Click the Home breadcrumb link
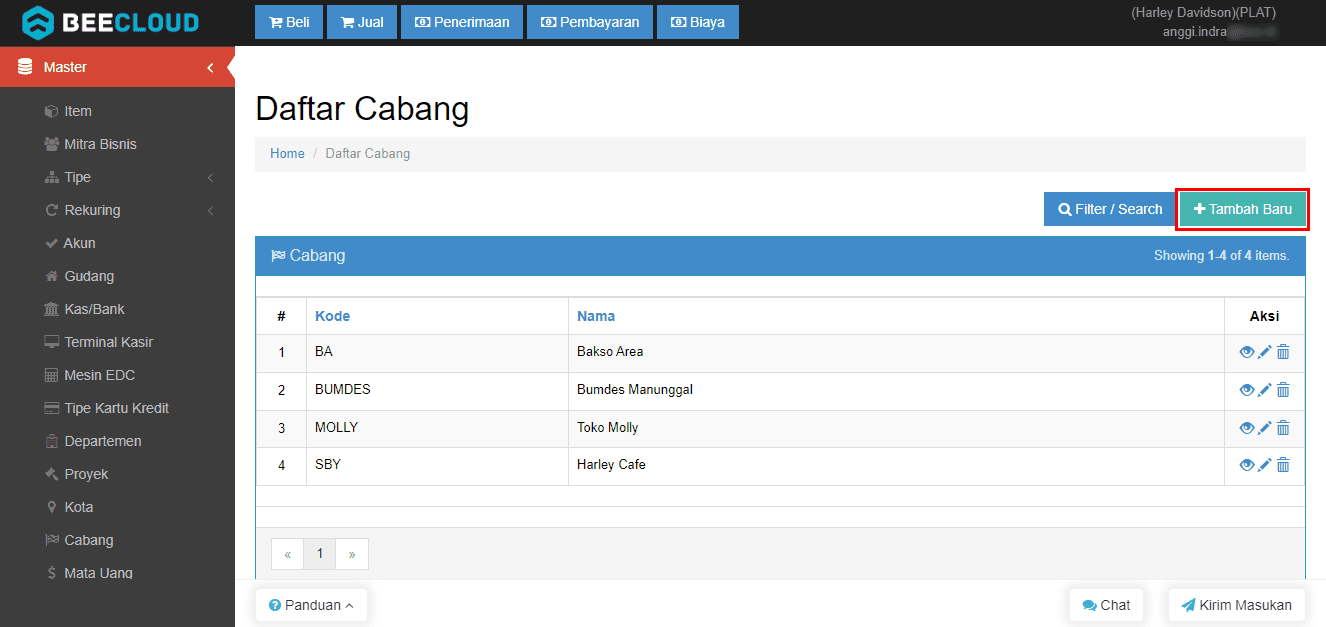This screenshot has width=1326, height=627. pos(287,154)
